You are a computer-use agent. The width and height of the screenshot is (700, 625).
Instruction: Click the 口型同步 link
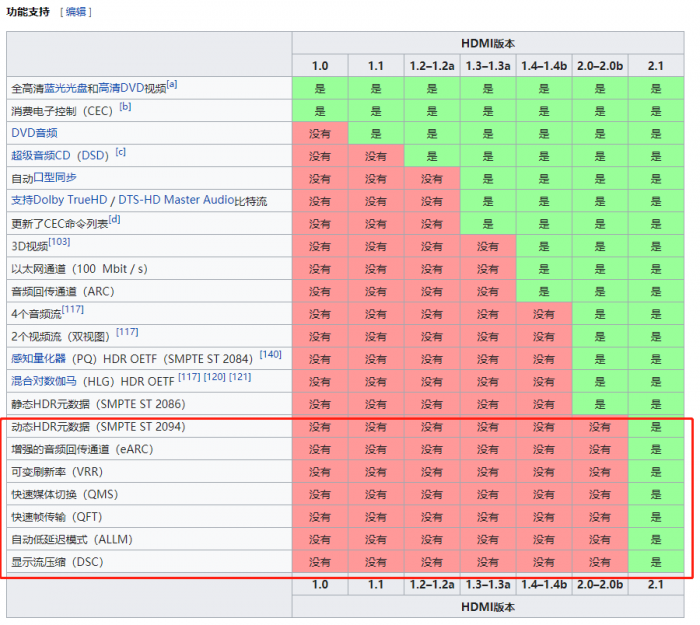click(55, 178)
